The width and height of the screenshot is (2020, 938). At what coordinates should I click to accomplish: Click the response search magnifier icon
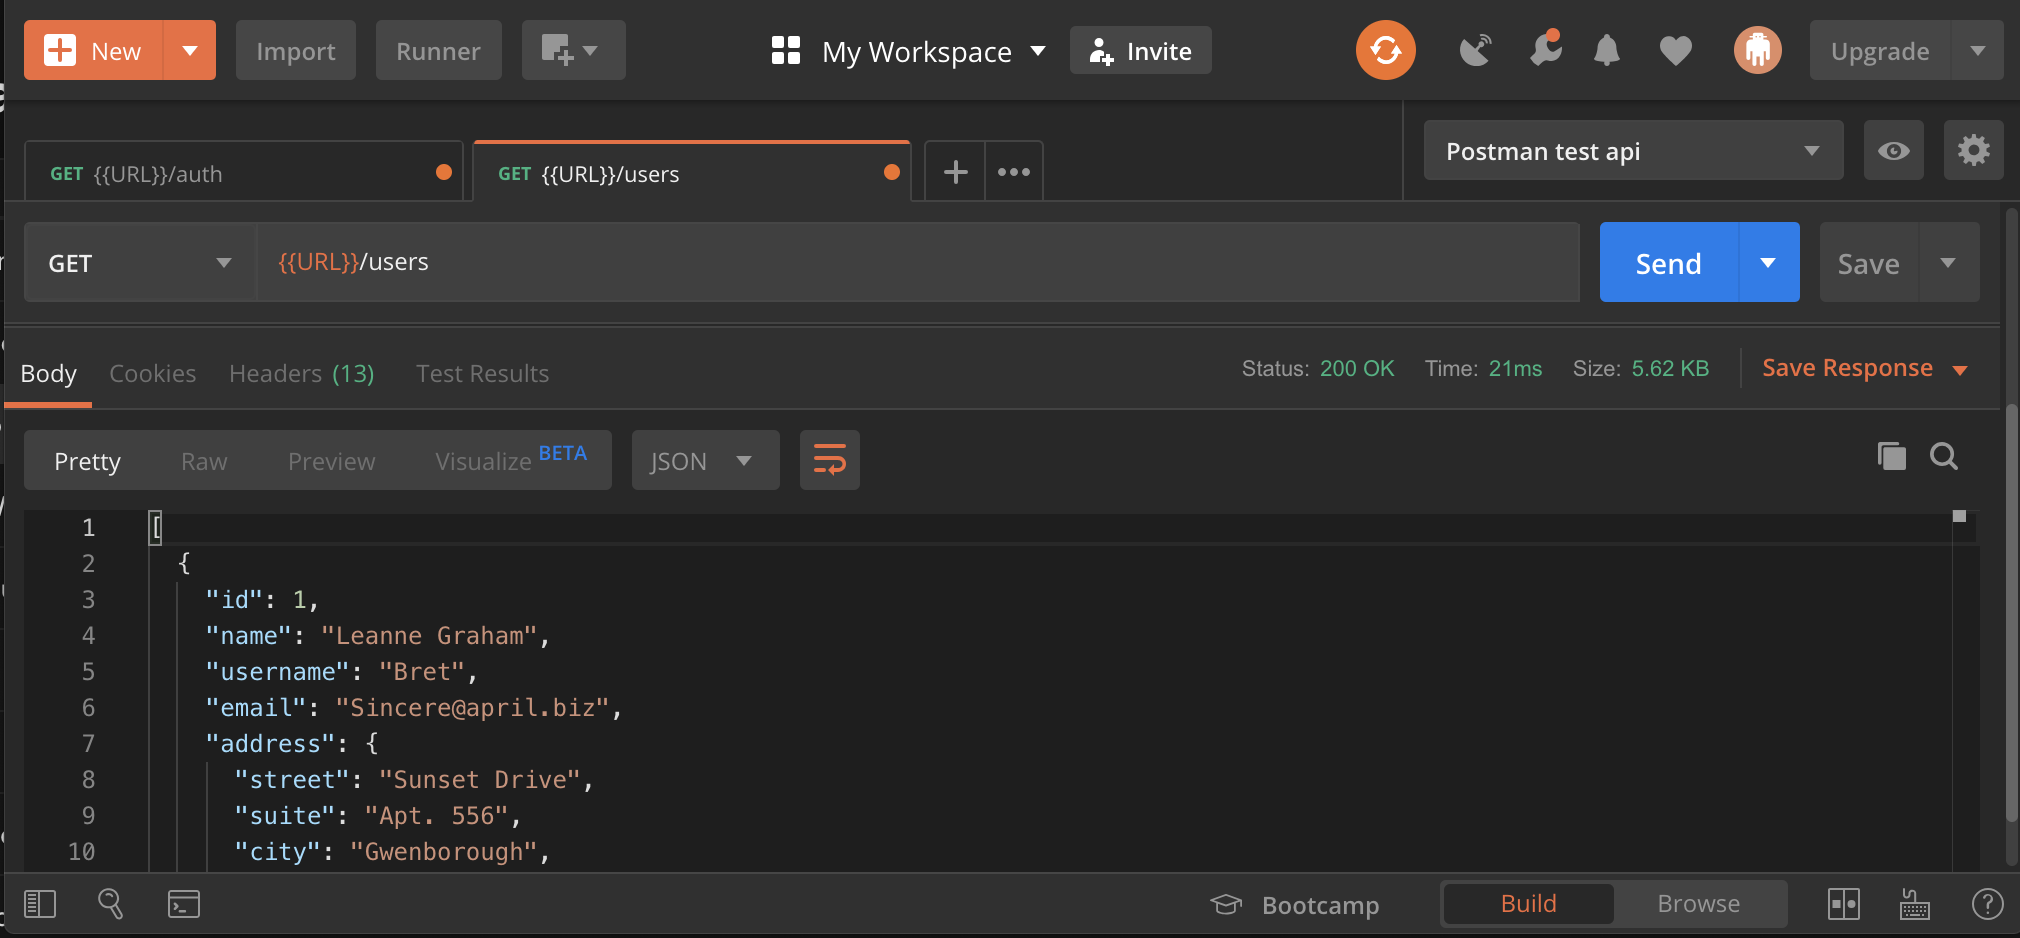[x=1944, y=456]
